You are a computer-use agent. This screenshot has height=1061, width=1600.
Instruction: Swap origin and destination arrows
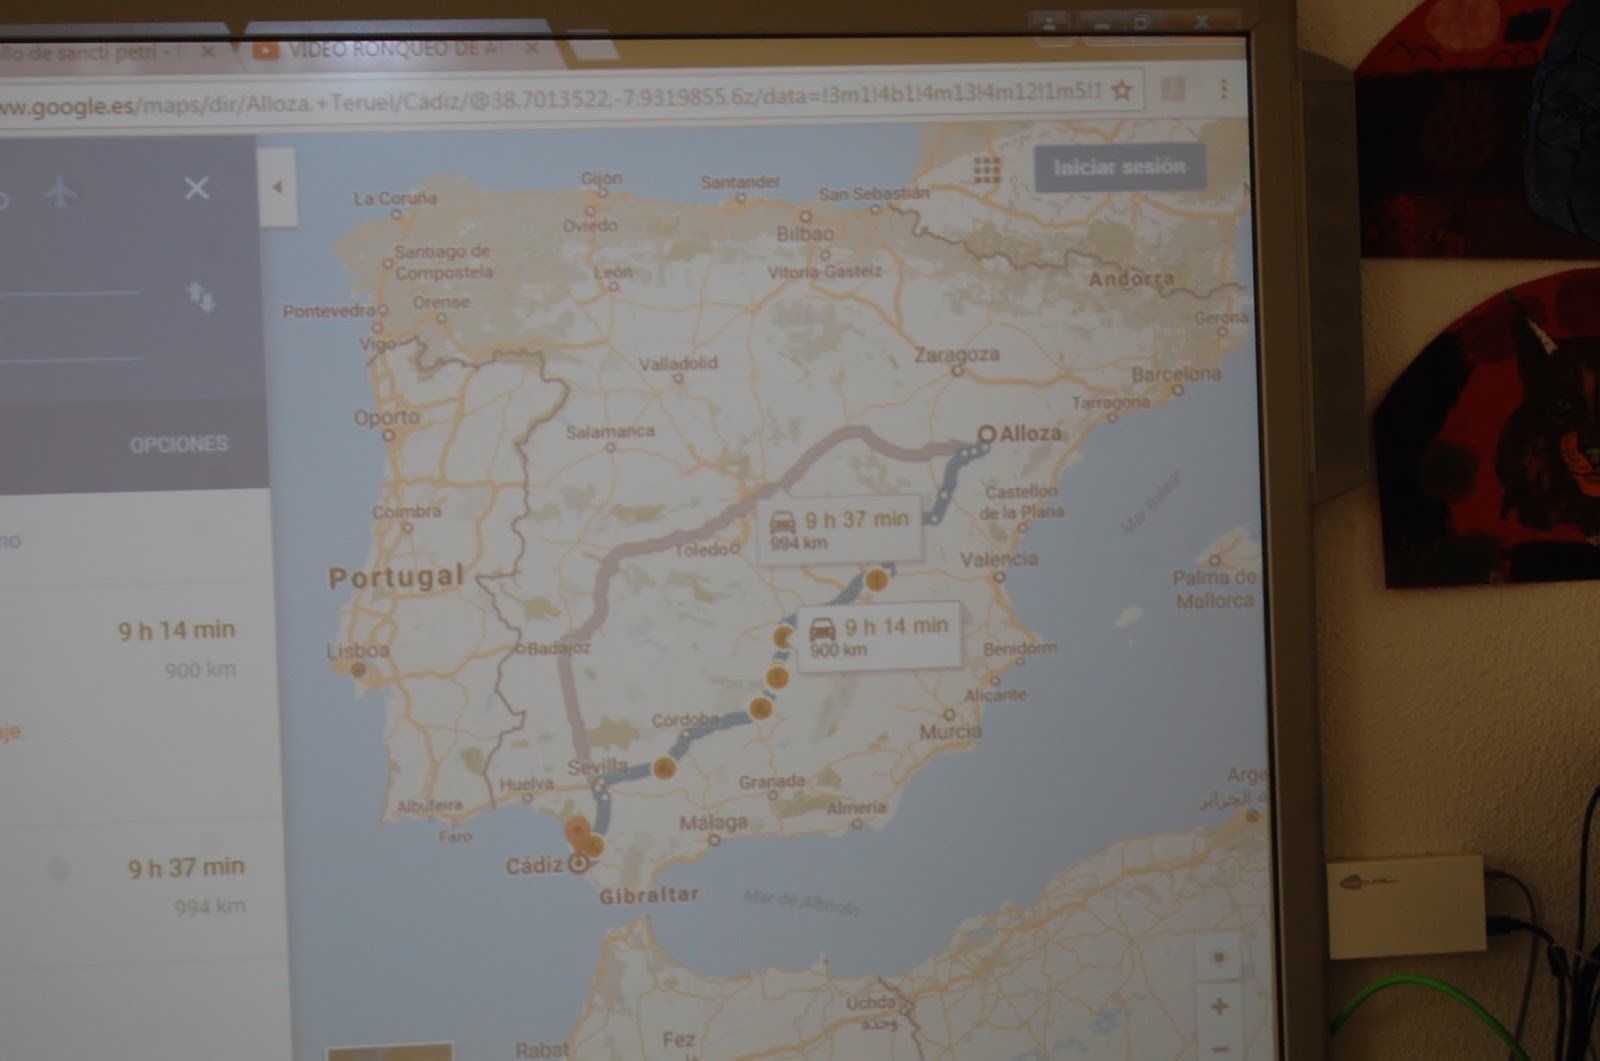pyautogui.click(x=201, y=296)
